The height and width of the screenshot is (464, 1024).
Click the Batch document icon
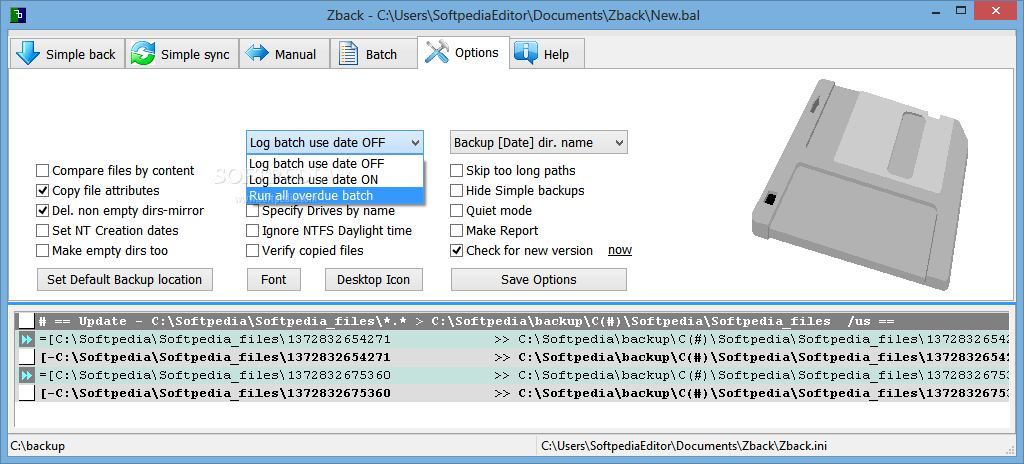(x=348, y=54)
